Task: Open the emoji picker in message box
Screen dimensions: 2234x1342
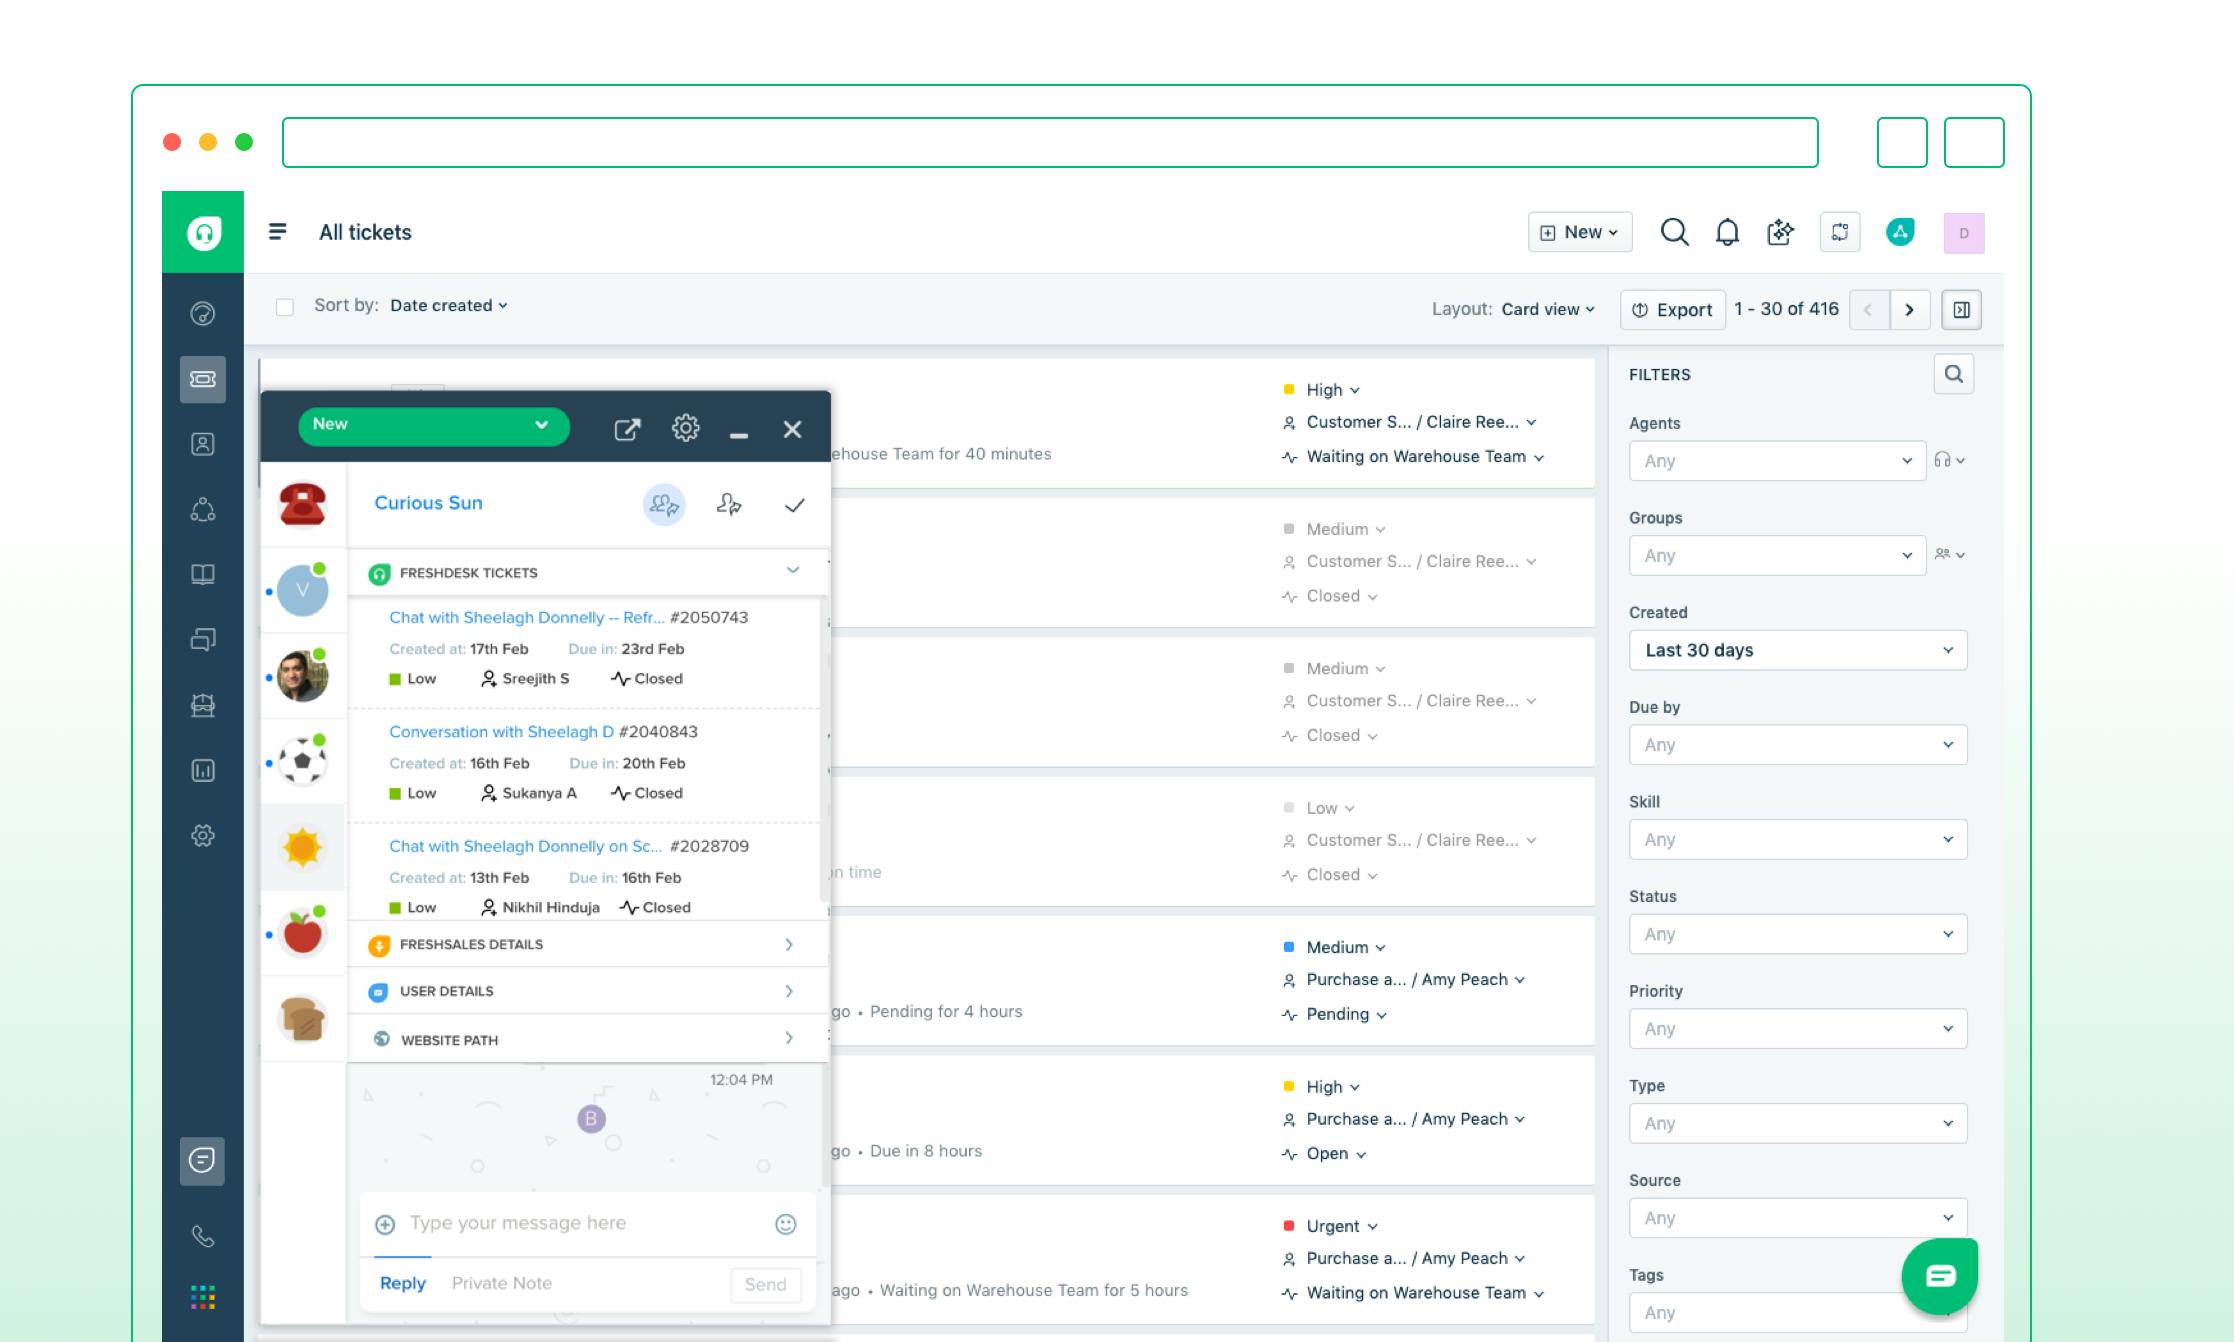Action: pos(786,1224)
